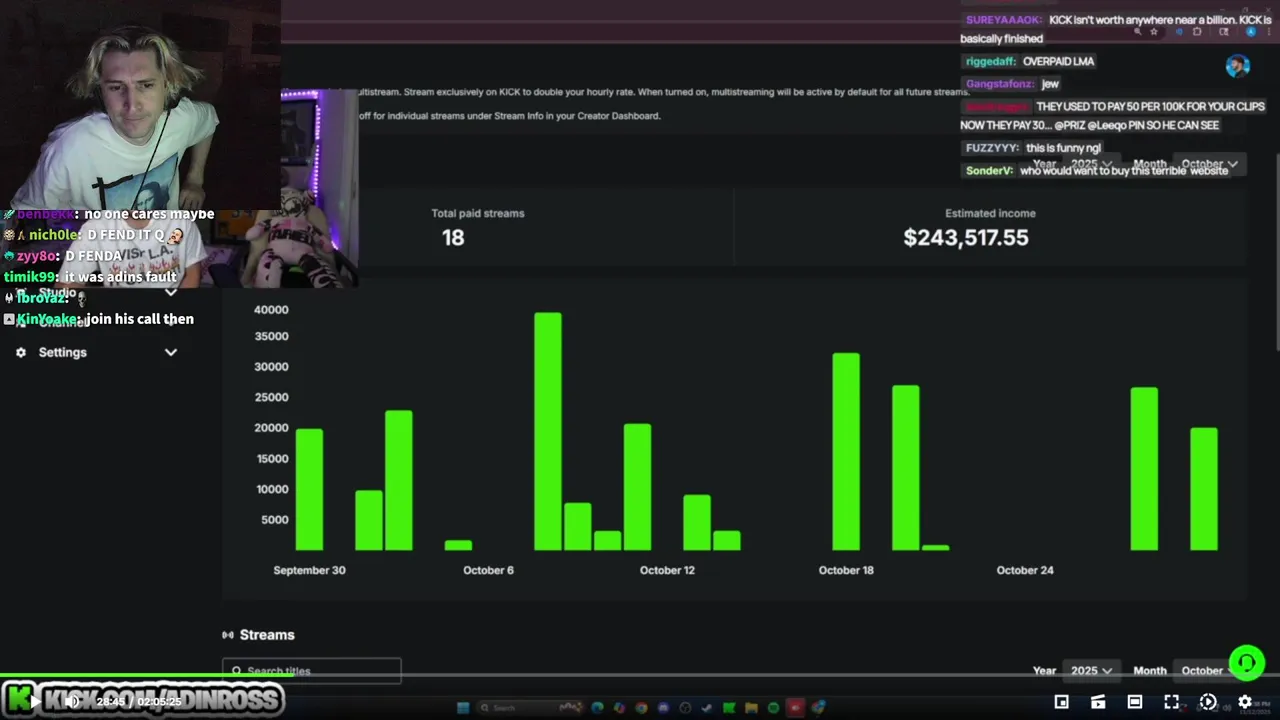Open the mini-player picture-in-picture icon
This screenshot has width=1280, height=720.
[1061, 702]
